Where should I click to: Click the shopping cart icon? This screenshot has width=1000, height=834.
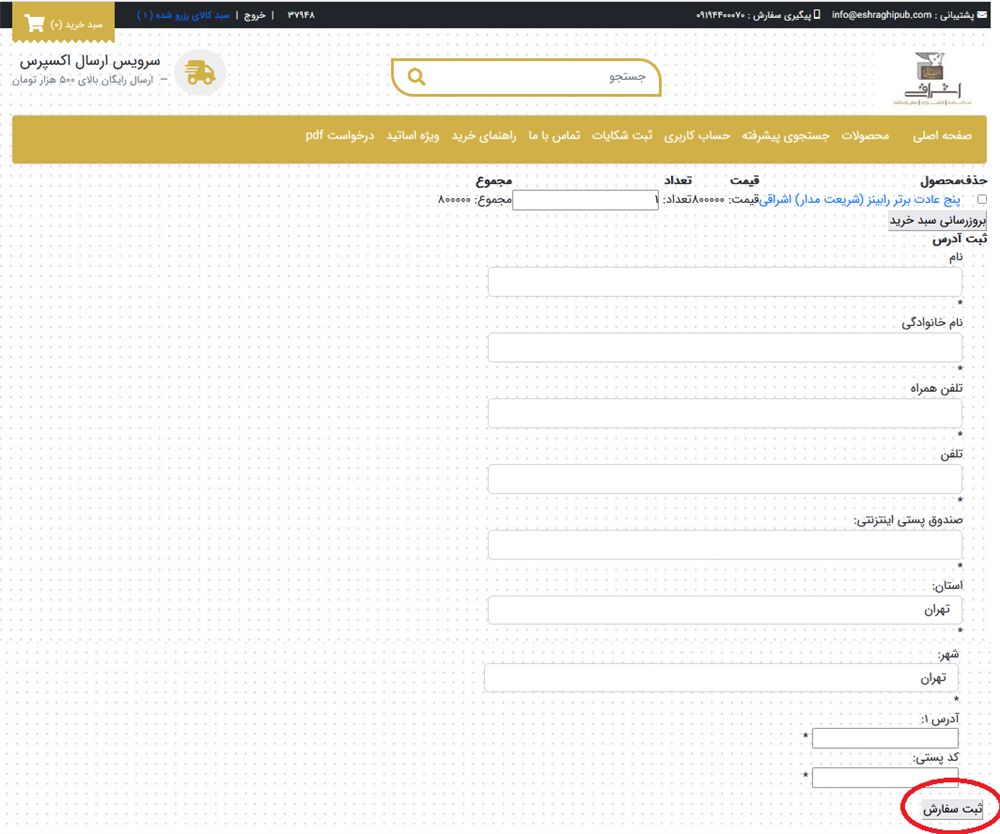click(35, 24)
